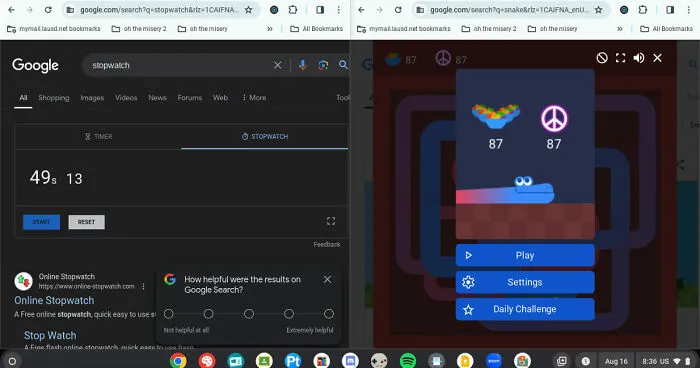Select the Shopping search tab
700x368 pixels.
click(x=54, y=97)
